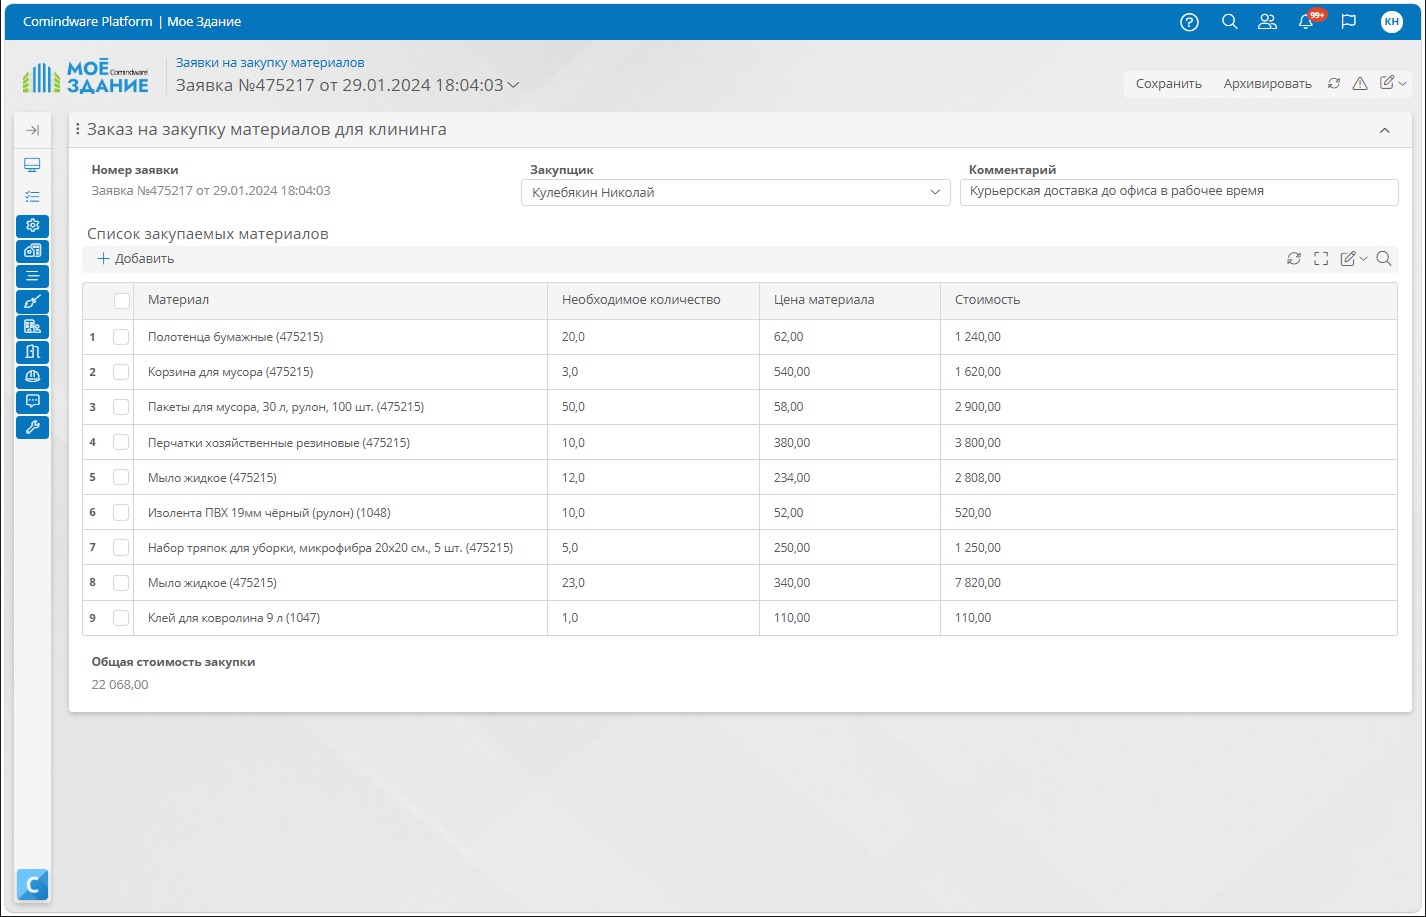Screen dimensions: 1426x917
Task: Collapse the Заказ на закупку материалов panel
Action: coord(1385,130)
